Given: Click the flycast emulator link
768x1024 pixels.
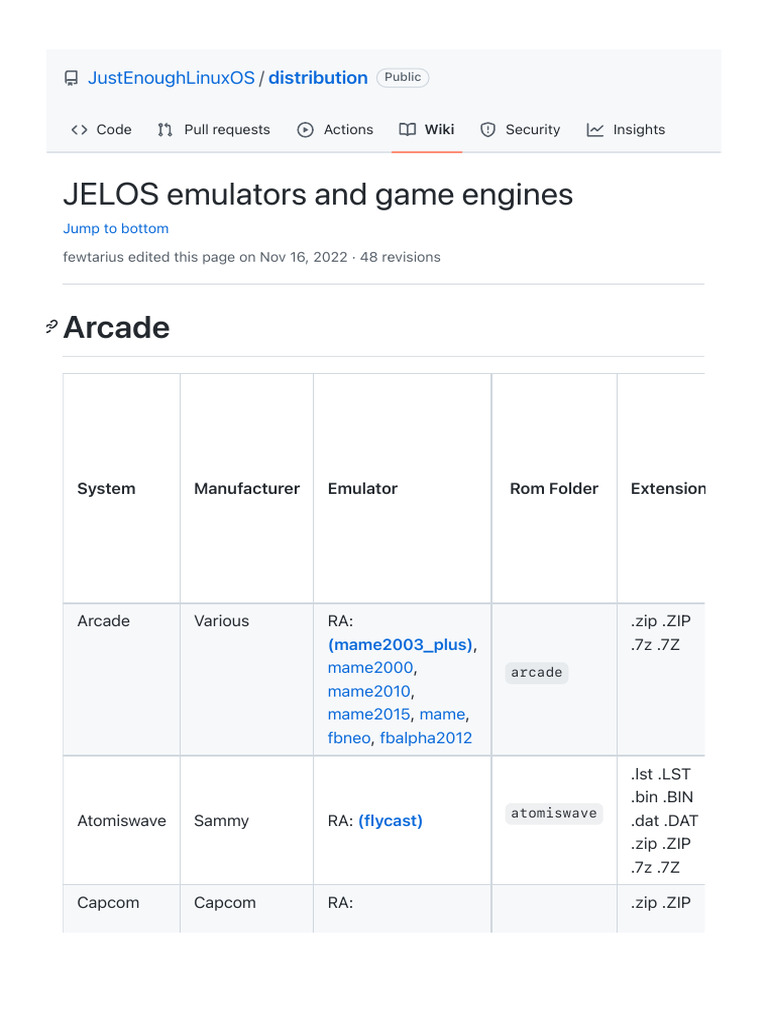Looking at the screenshot, I should 390,821.
